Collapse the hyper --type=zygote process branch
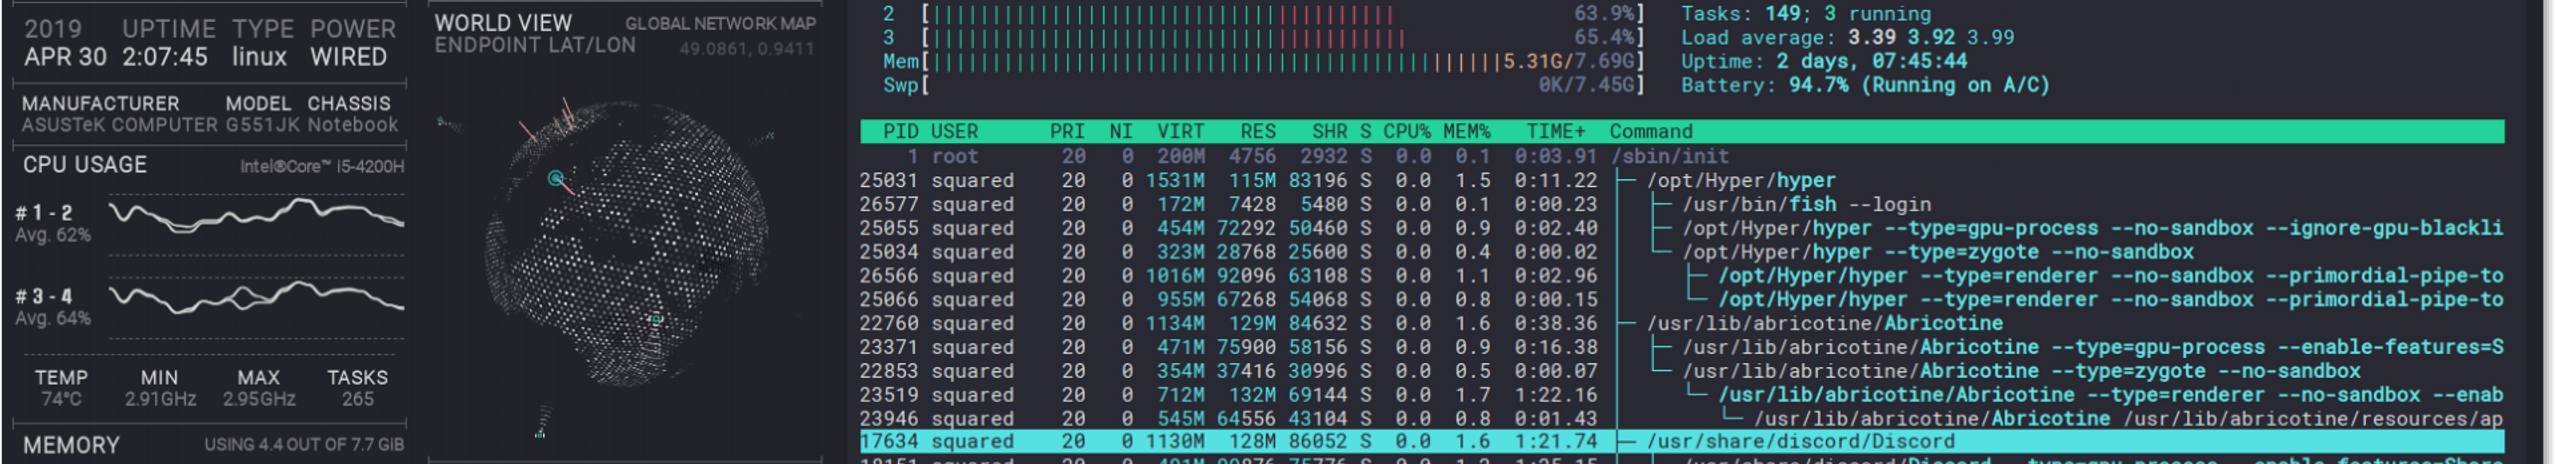 pos(1938,252)
